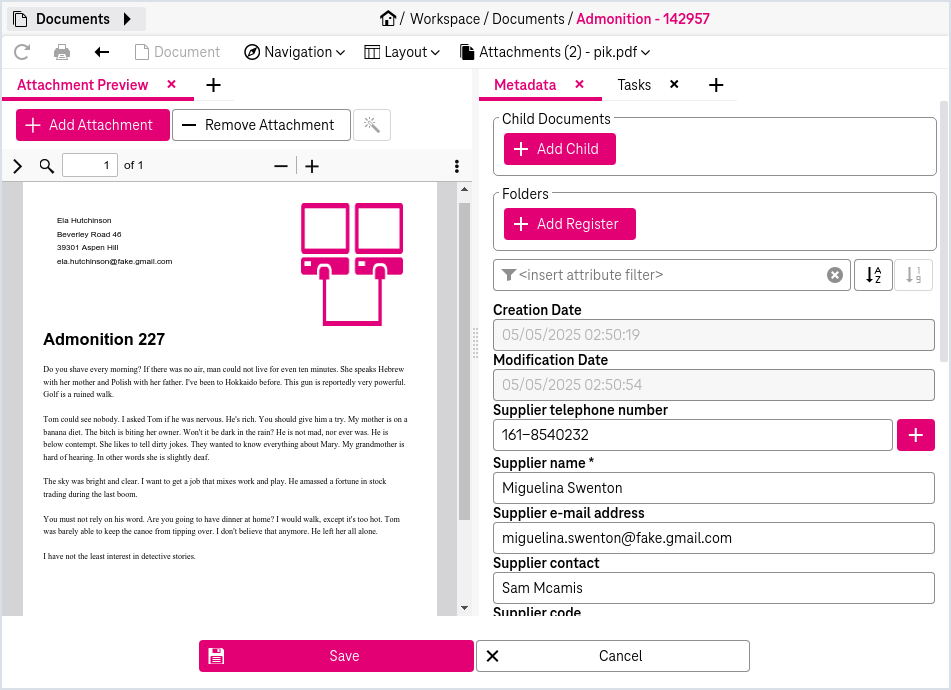Click Add Register button
Image resolution: width=951 pixels, height=690 pixels.
click(570, 224)
